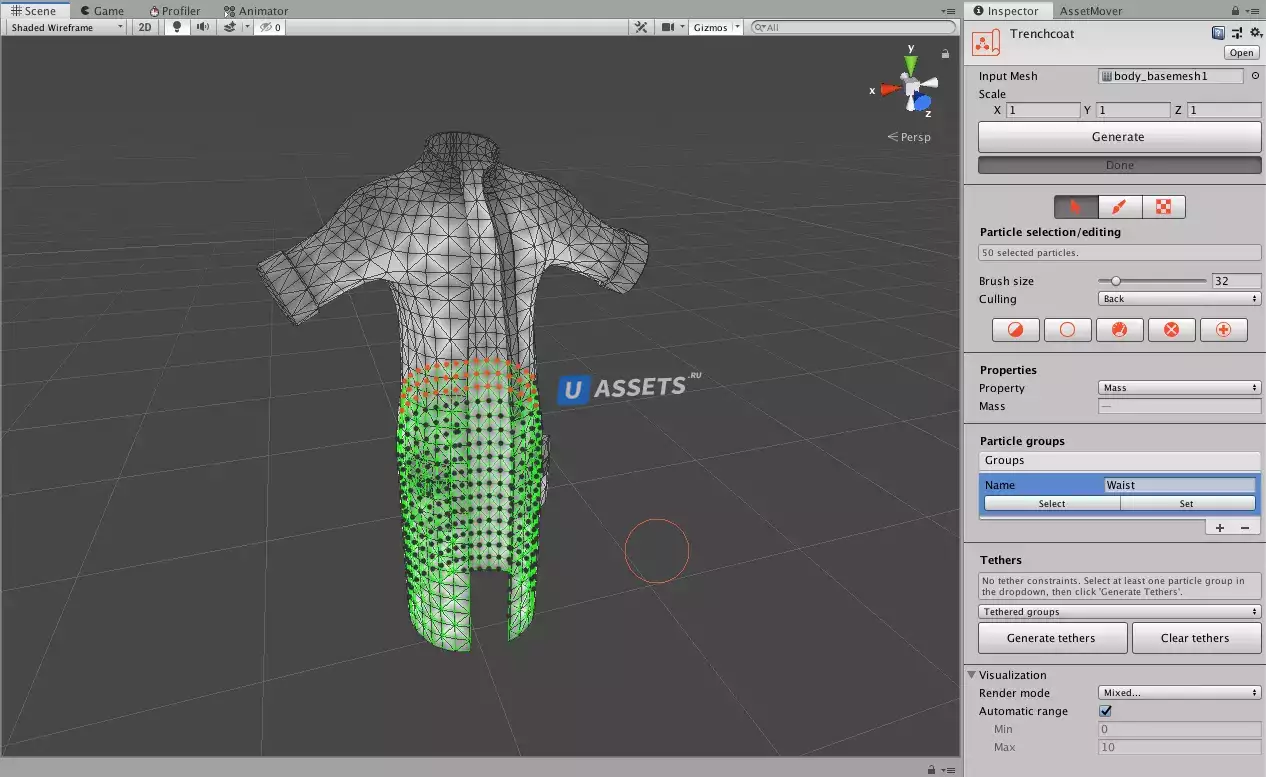Uncheck the Automatic range checkbox
The image size is (1266, 777).
coord(1106,711)
